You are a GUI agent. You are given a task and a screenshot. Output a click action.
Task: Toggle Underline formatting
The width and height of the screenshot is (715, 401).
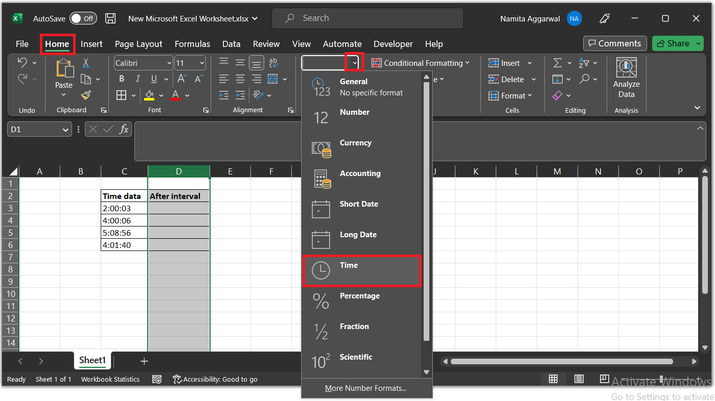click(154, 79)
